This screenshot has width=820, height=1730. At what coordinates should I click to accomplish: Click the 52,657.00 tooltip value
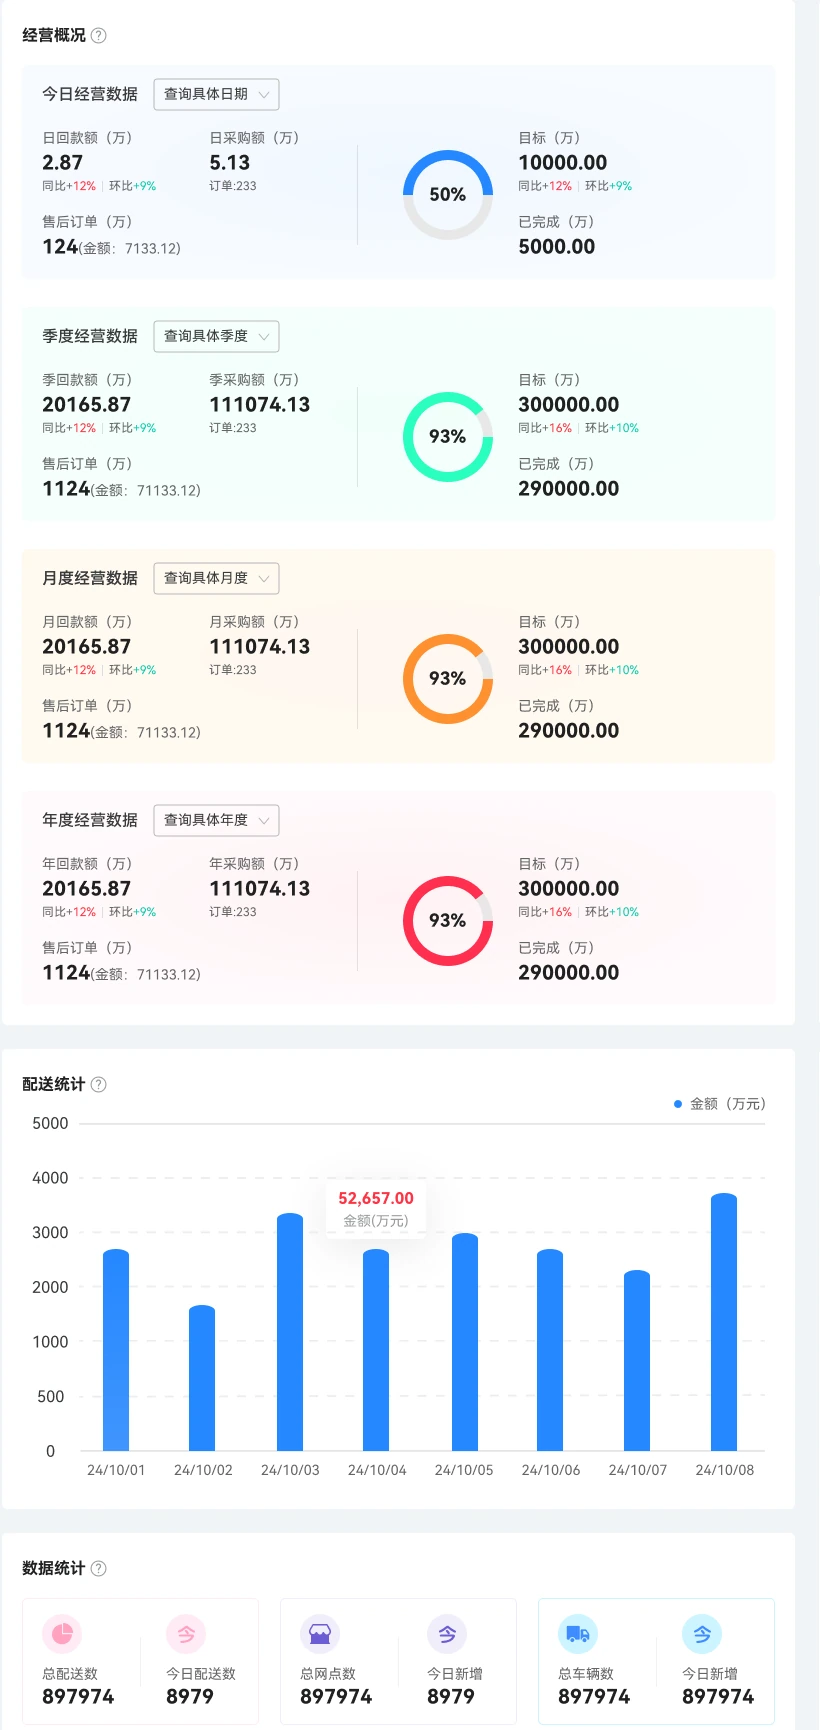click(x=376, y=1198)
